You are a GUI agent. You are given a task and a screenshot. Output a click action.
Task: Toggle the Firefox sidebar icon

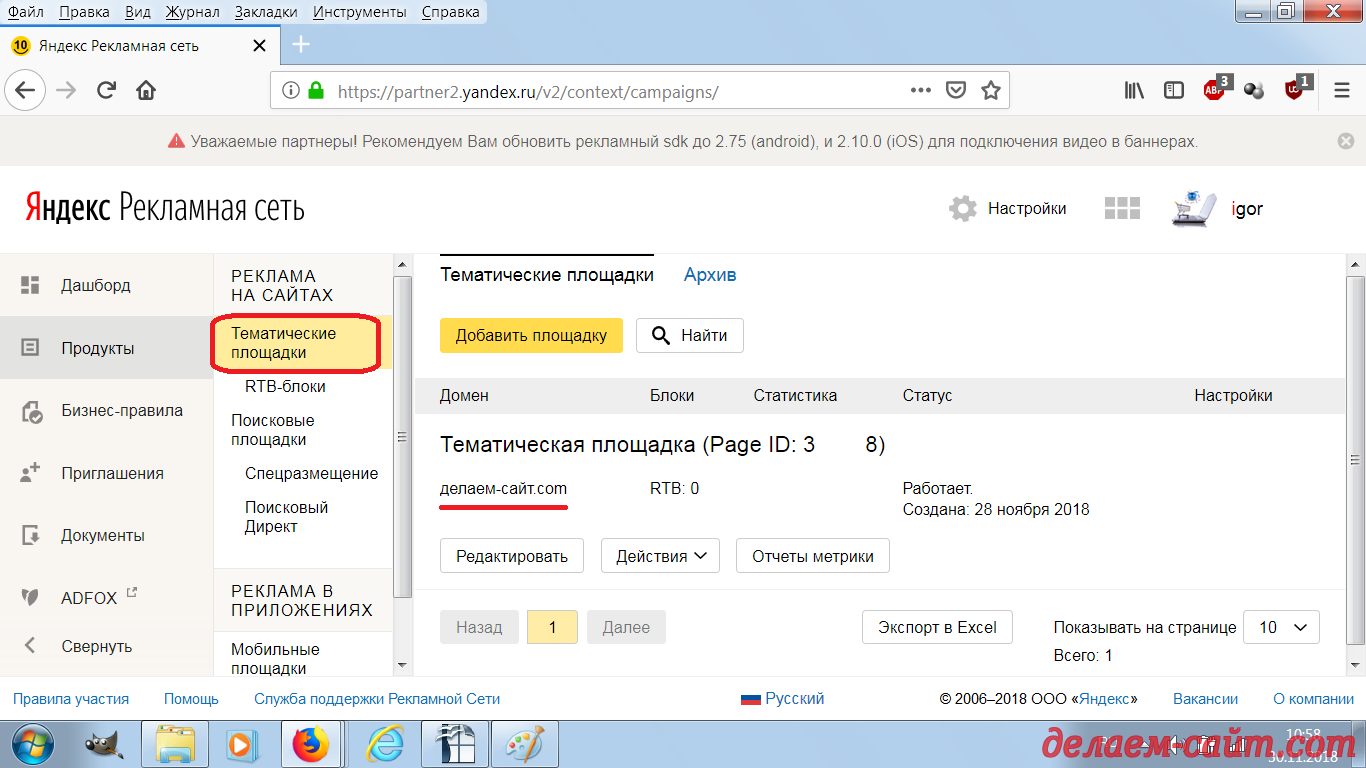pos(1174,91)
